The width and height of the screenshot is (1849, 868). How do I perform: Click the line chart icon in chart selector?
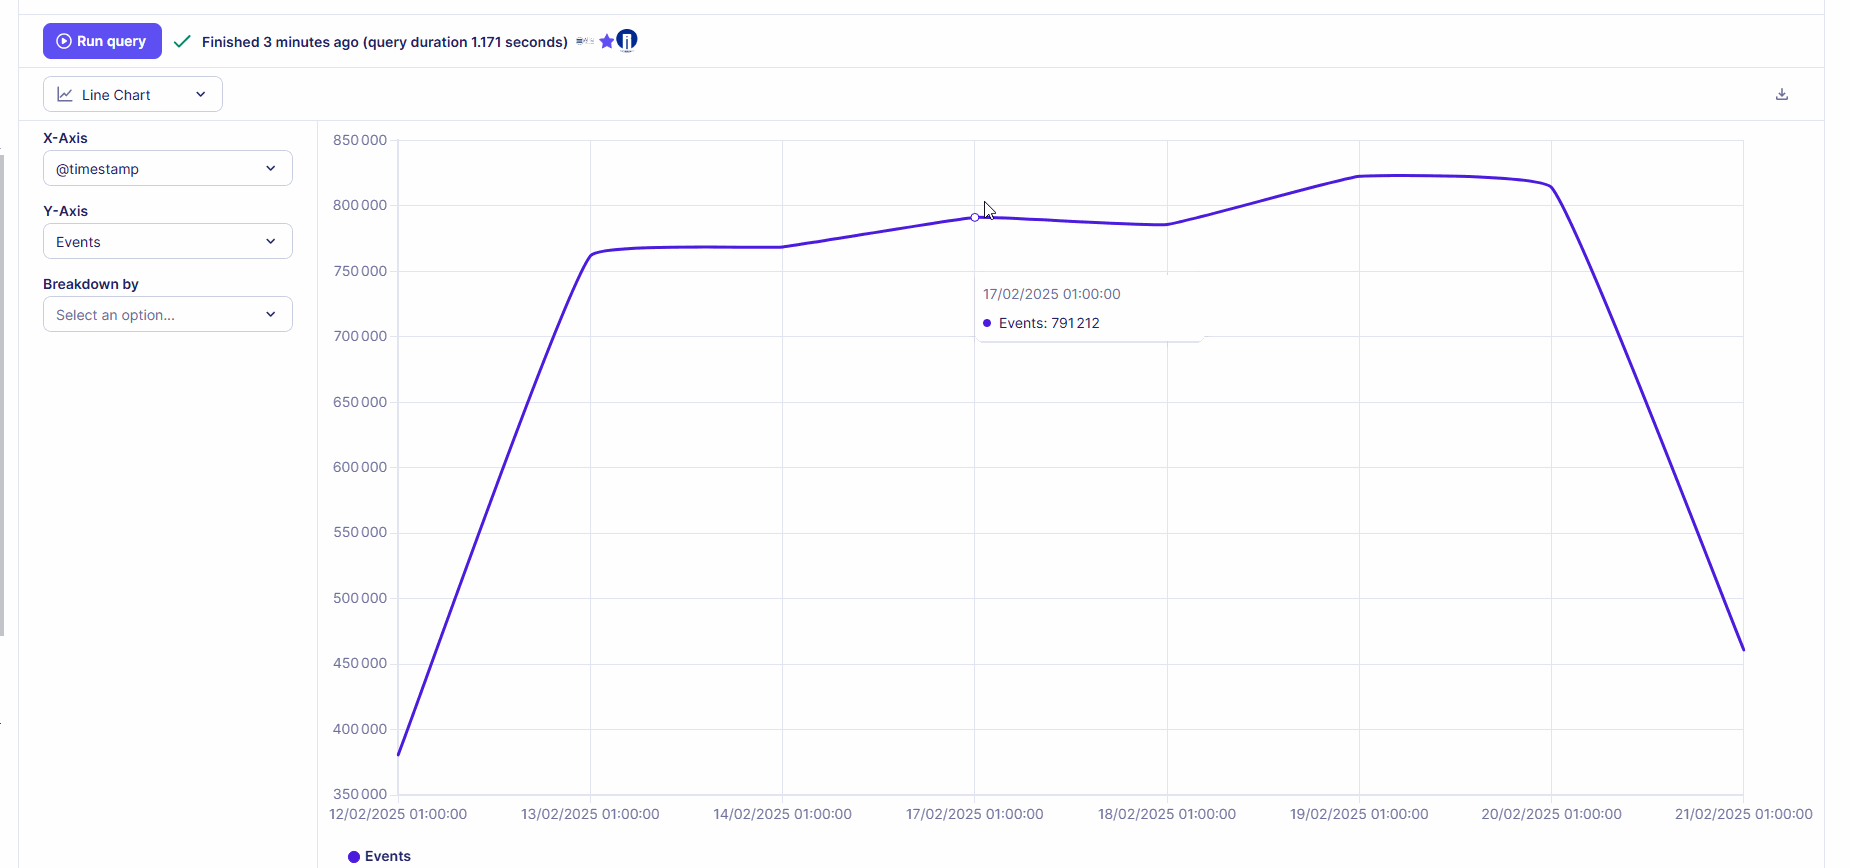click(65, 95)
